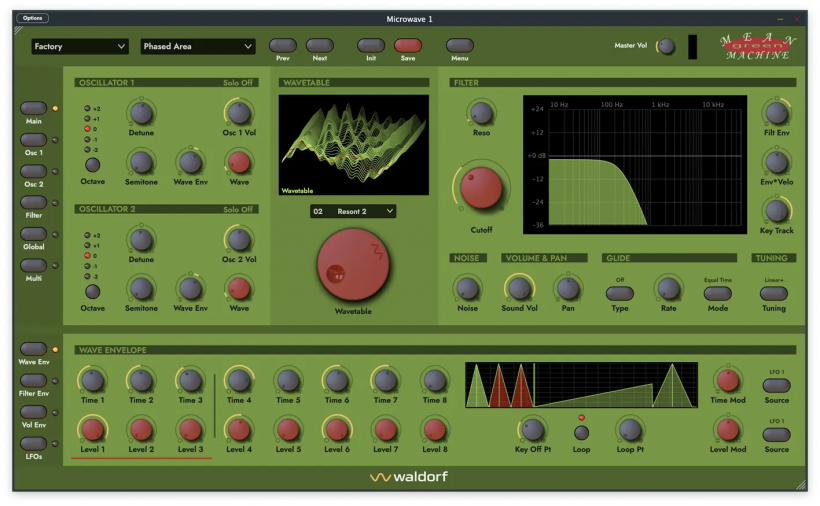
Task: Switch to the Filter page
Action: (x=33, y=202)
